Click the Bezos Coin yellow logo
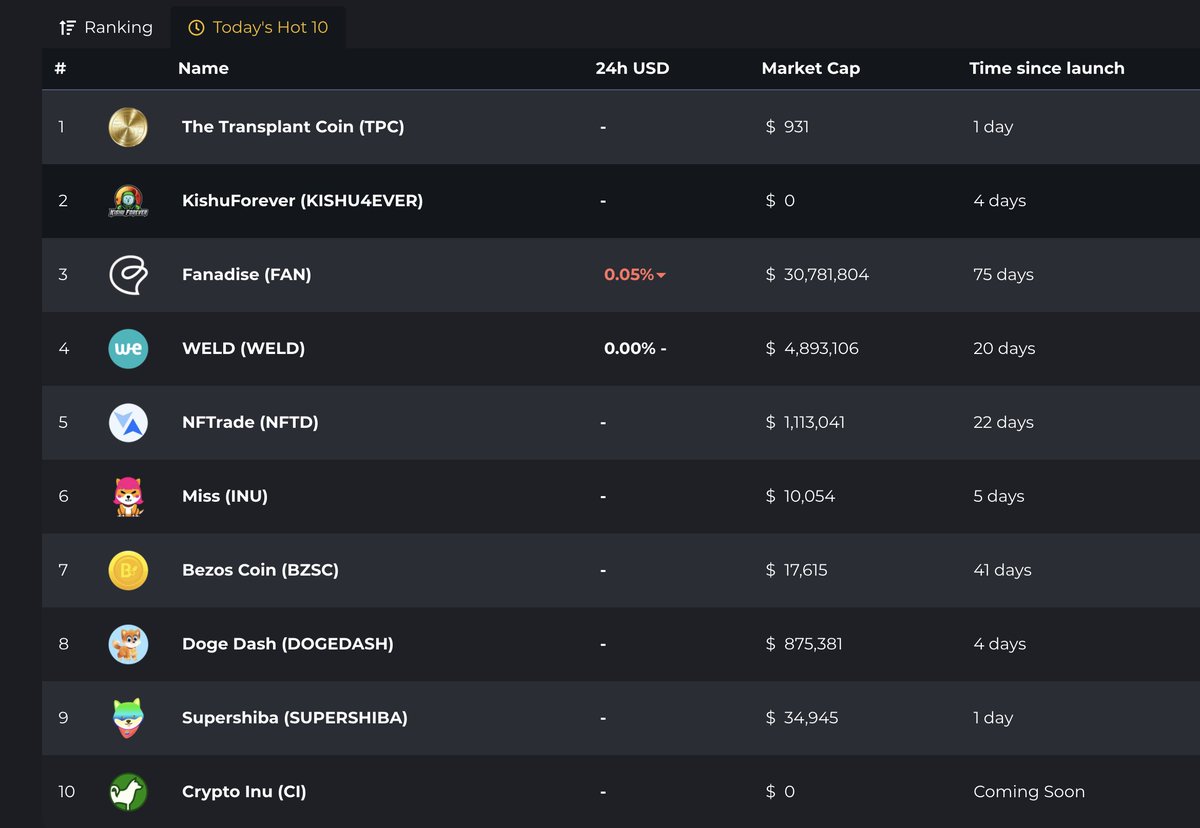This screenshot has height=828, width=1200. pos(128,571)
